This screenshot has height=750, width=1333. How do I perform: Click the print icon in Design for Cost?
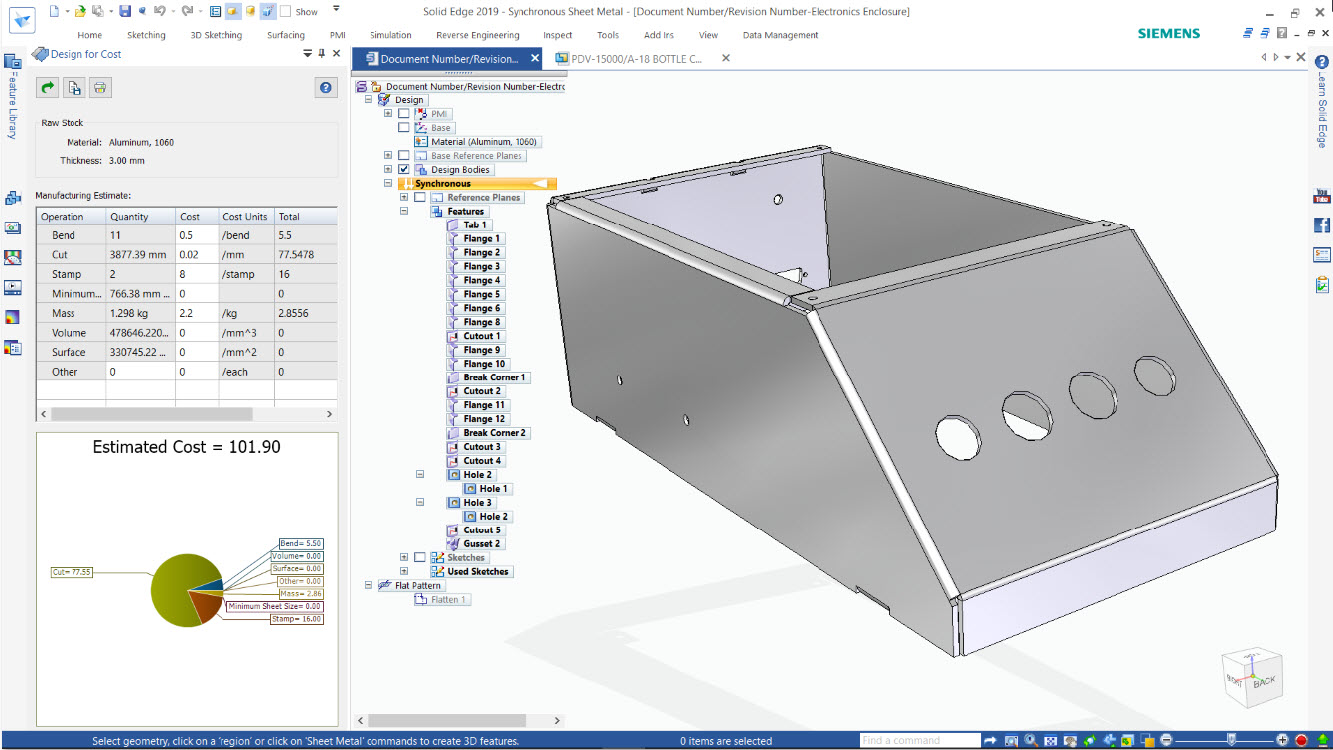(x=100, y=88)
